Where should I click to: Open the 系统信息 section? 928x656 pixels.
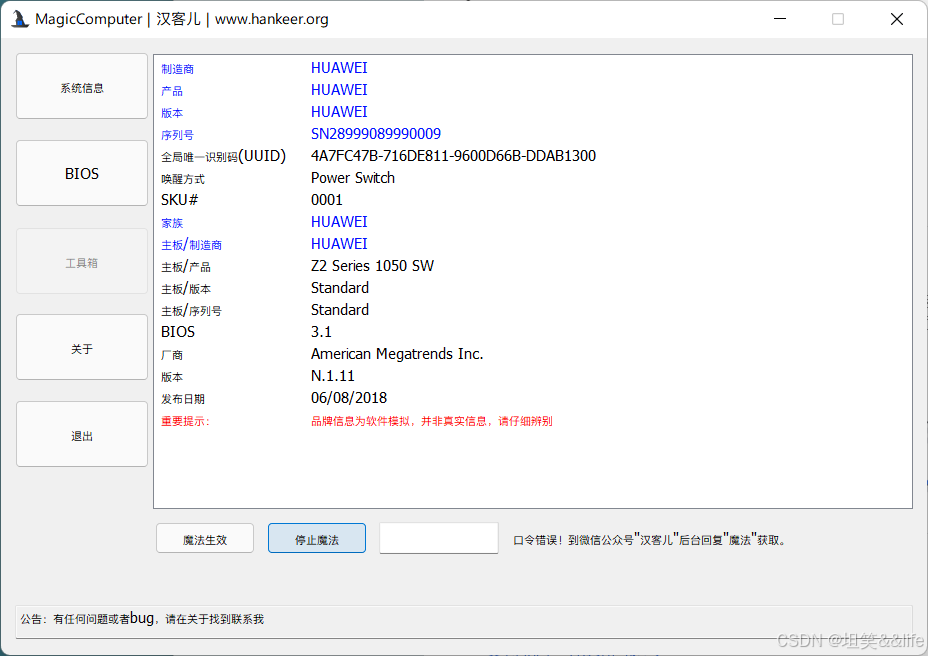click(82, 86)
